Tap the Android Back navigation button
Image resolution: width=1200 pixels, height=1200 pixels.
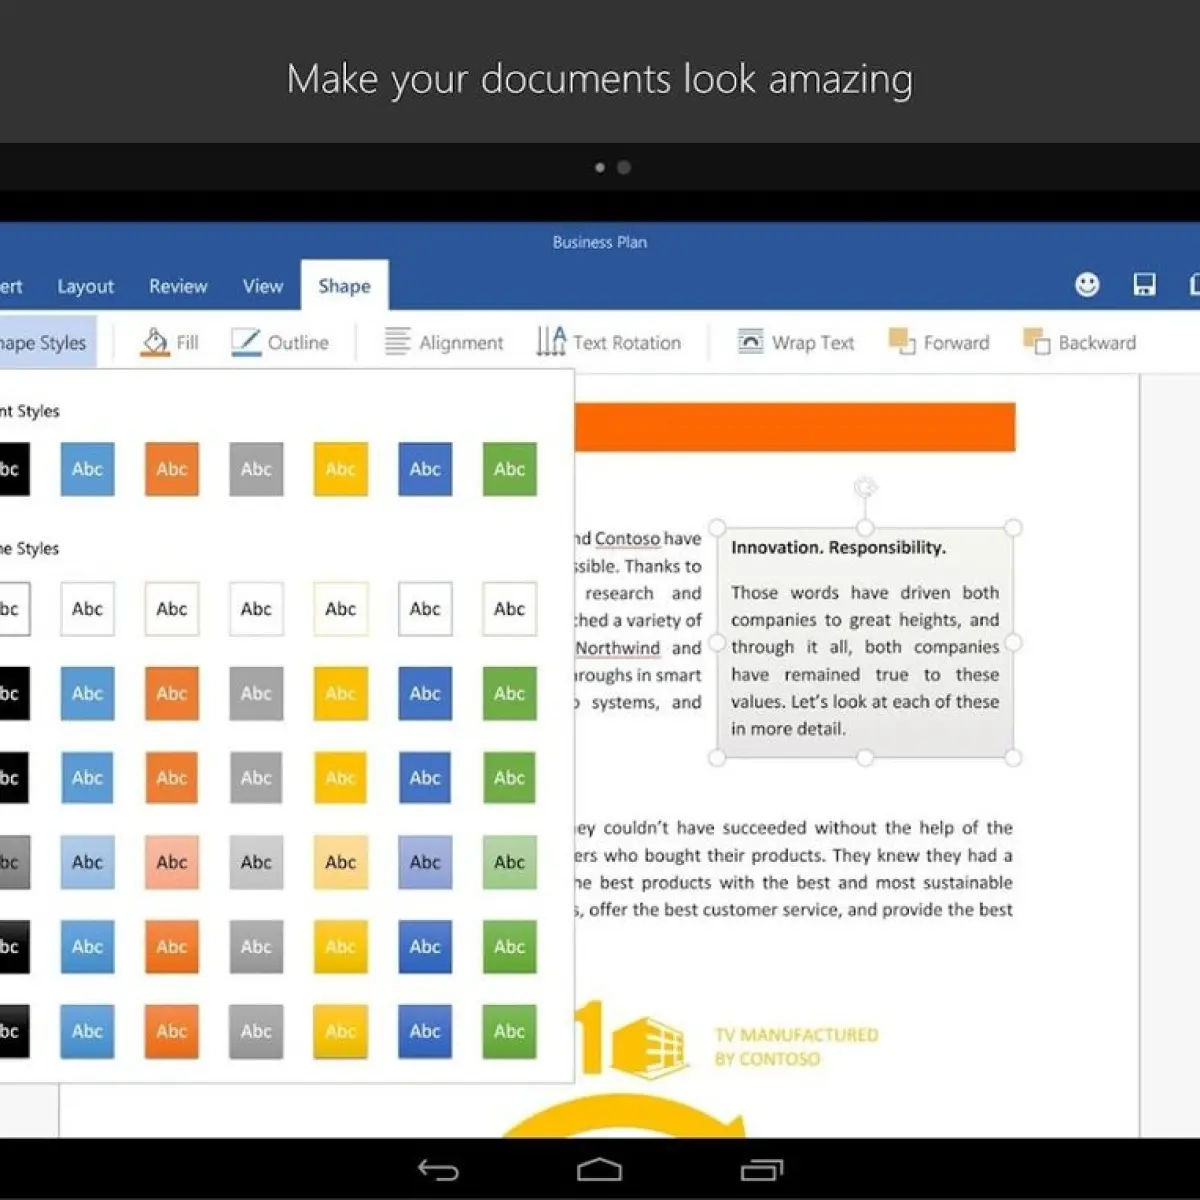pos(438,1169)
